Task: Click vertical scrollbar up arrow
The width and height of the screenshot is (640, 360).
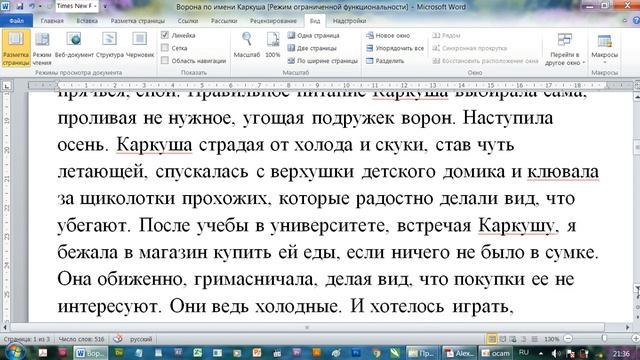Action: coord(636,97)
